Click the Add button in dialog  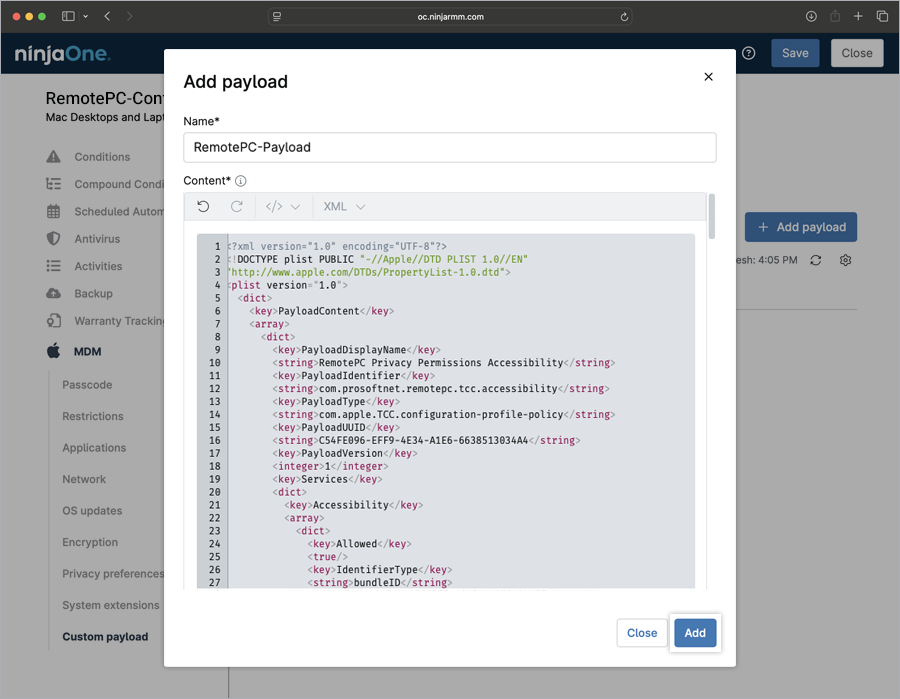point(695,633)
